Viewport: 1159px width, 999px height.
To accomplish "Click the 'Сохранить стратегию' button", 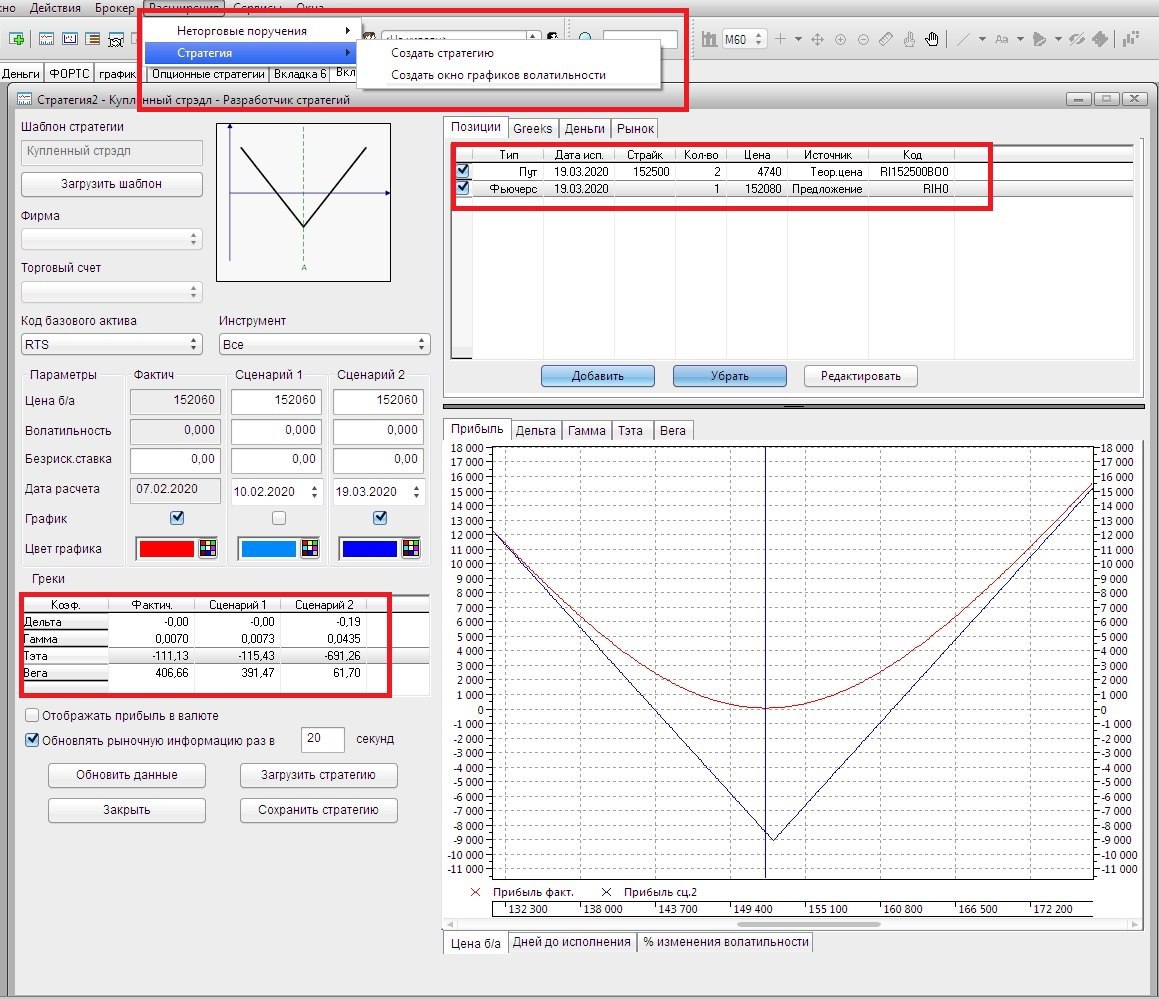I will coord(318,810).
